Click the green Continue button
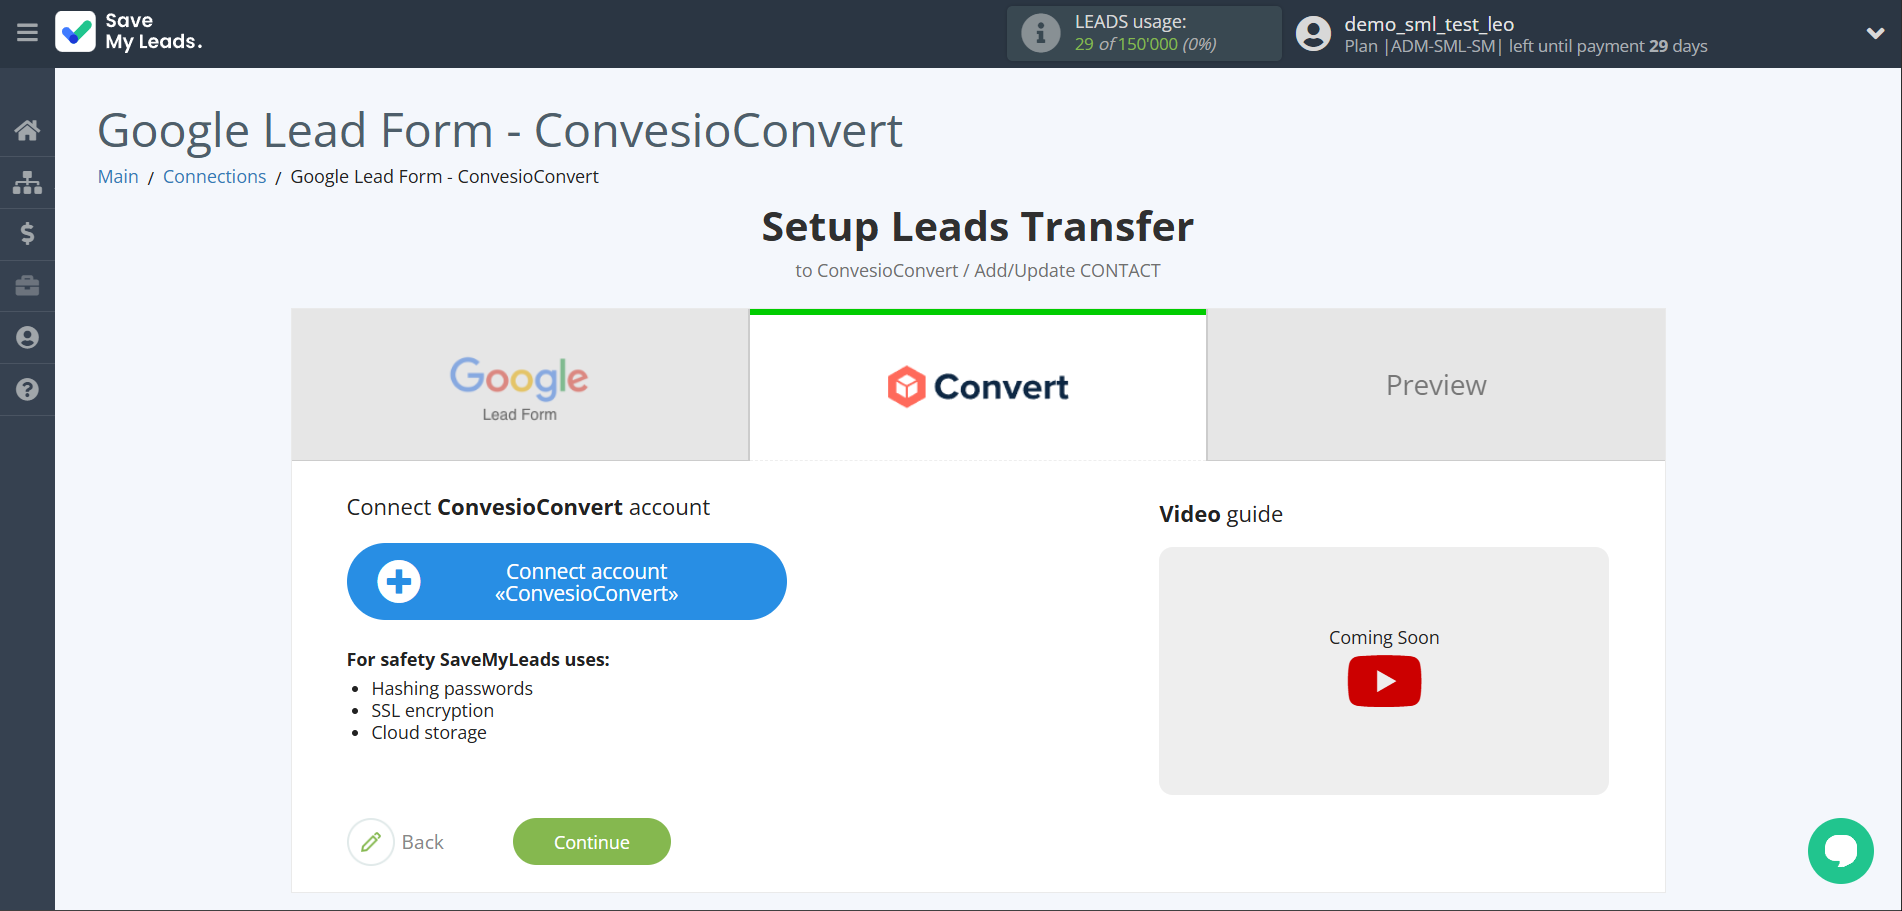Image resolution: width=1902 pixels, height=911 pixels. click(592, 842)
